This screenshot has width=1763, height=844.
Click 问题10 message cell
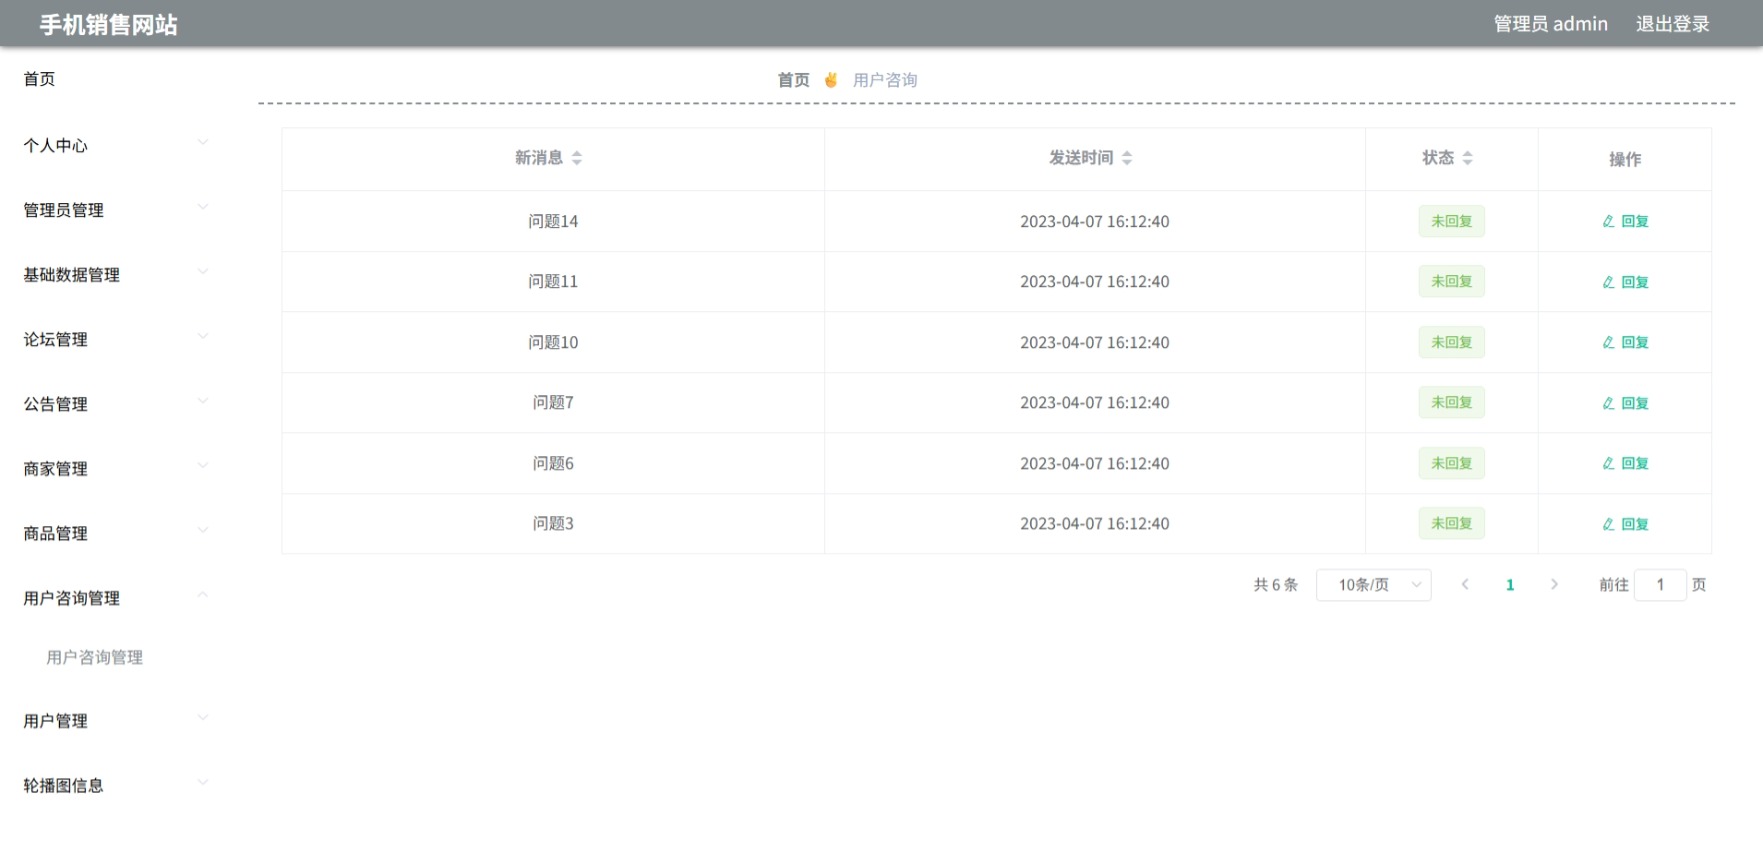click(553, 342)
